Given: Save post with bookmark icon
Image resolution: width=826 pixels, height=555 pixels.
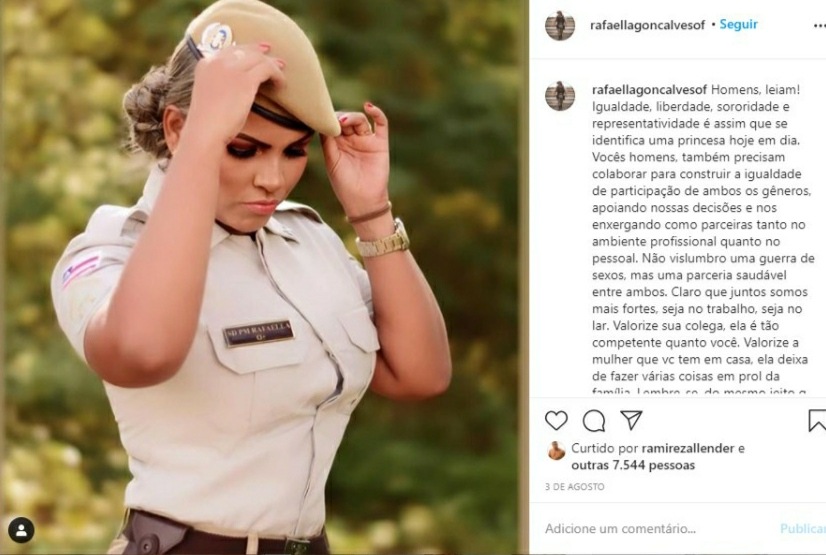Looking at the screenshot, I should click(817, 420).
